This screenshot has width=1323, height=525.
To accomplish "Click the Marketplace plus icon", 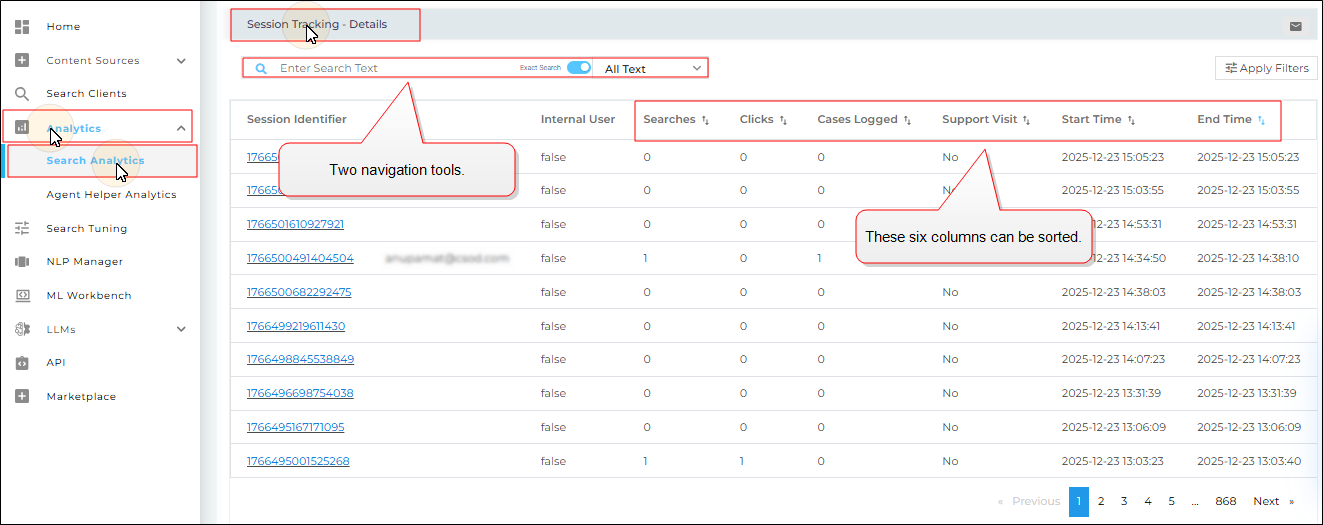I will click(x=22, y=397).
